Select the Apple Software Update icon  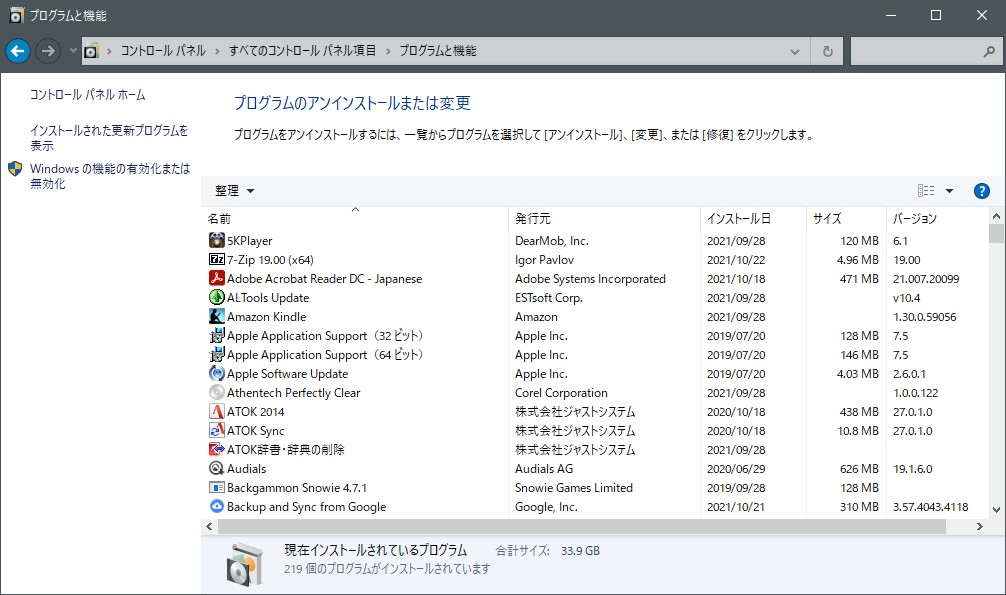pos(217,374)
